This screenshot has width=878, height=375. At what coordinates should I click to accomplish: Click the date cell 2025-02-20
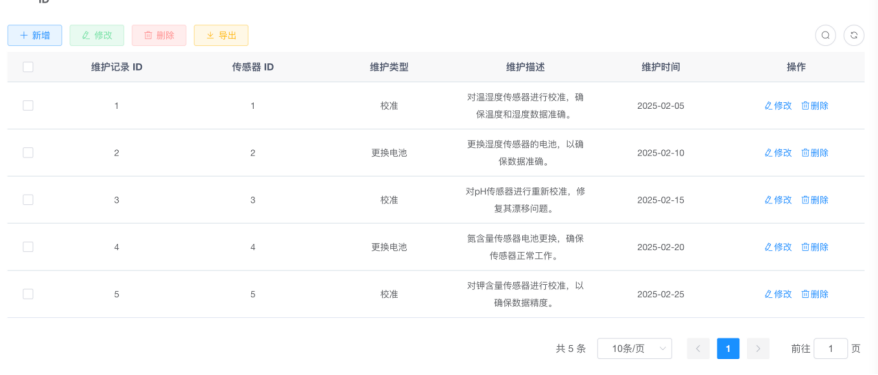pos(661,247)
